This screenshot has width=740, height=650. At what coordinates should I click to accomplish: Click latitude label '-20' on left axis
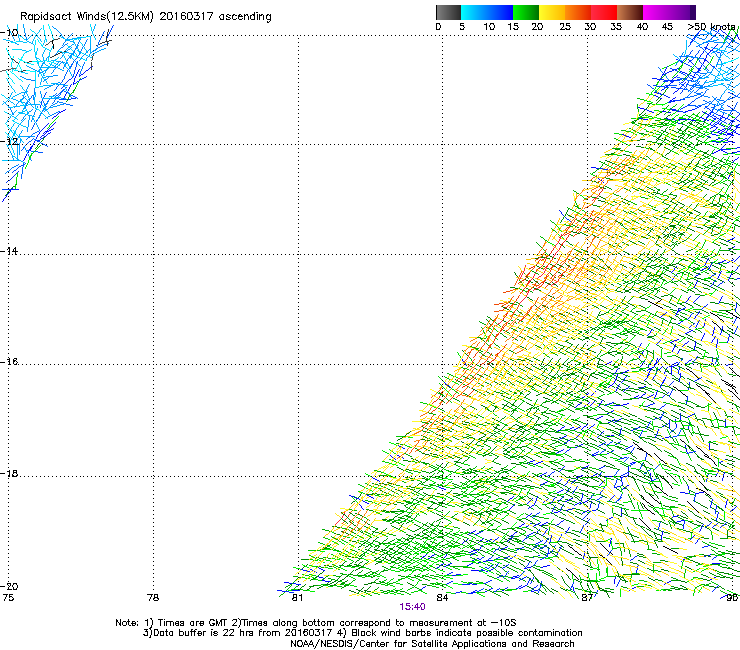(9, 586)
